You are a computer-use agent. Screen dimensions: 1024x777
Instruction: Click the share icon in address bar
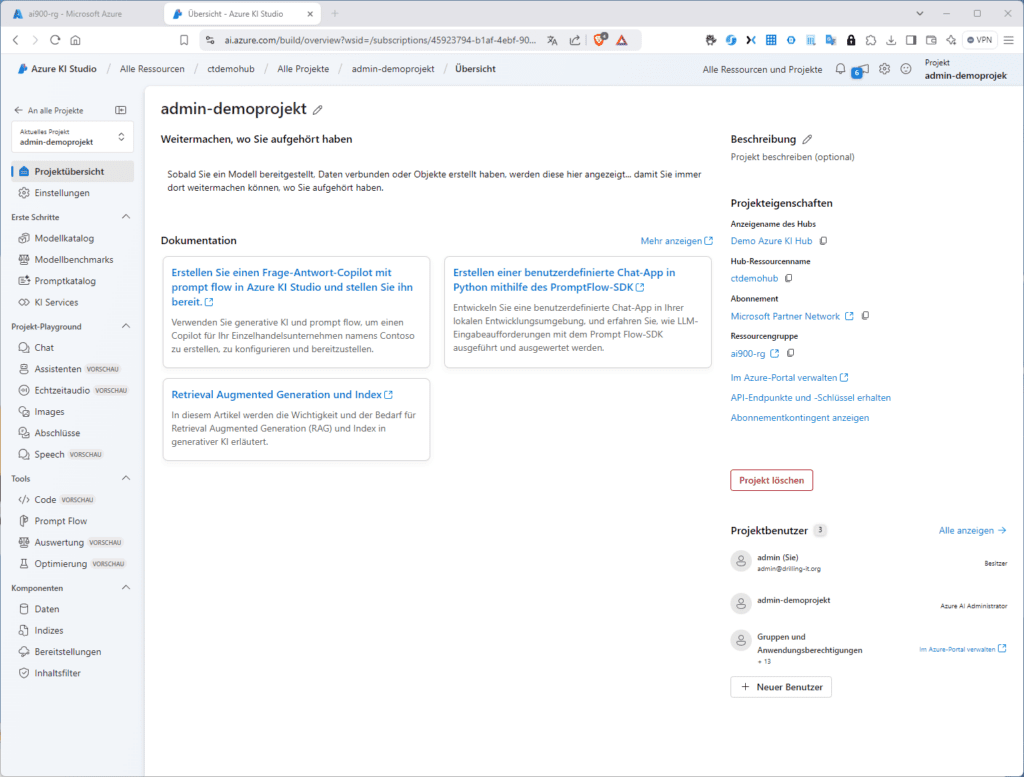[575, 40]
